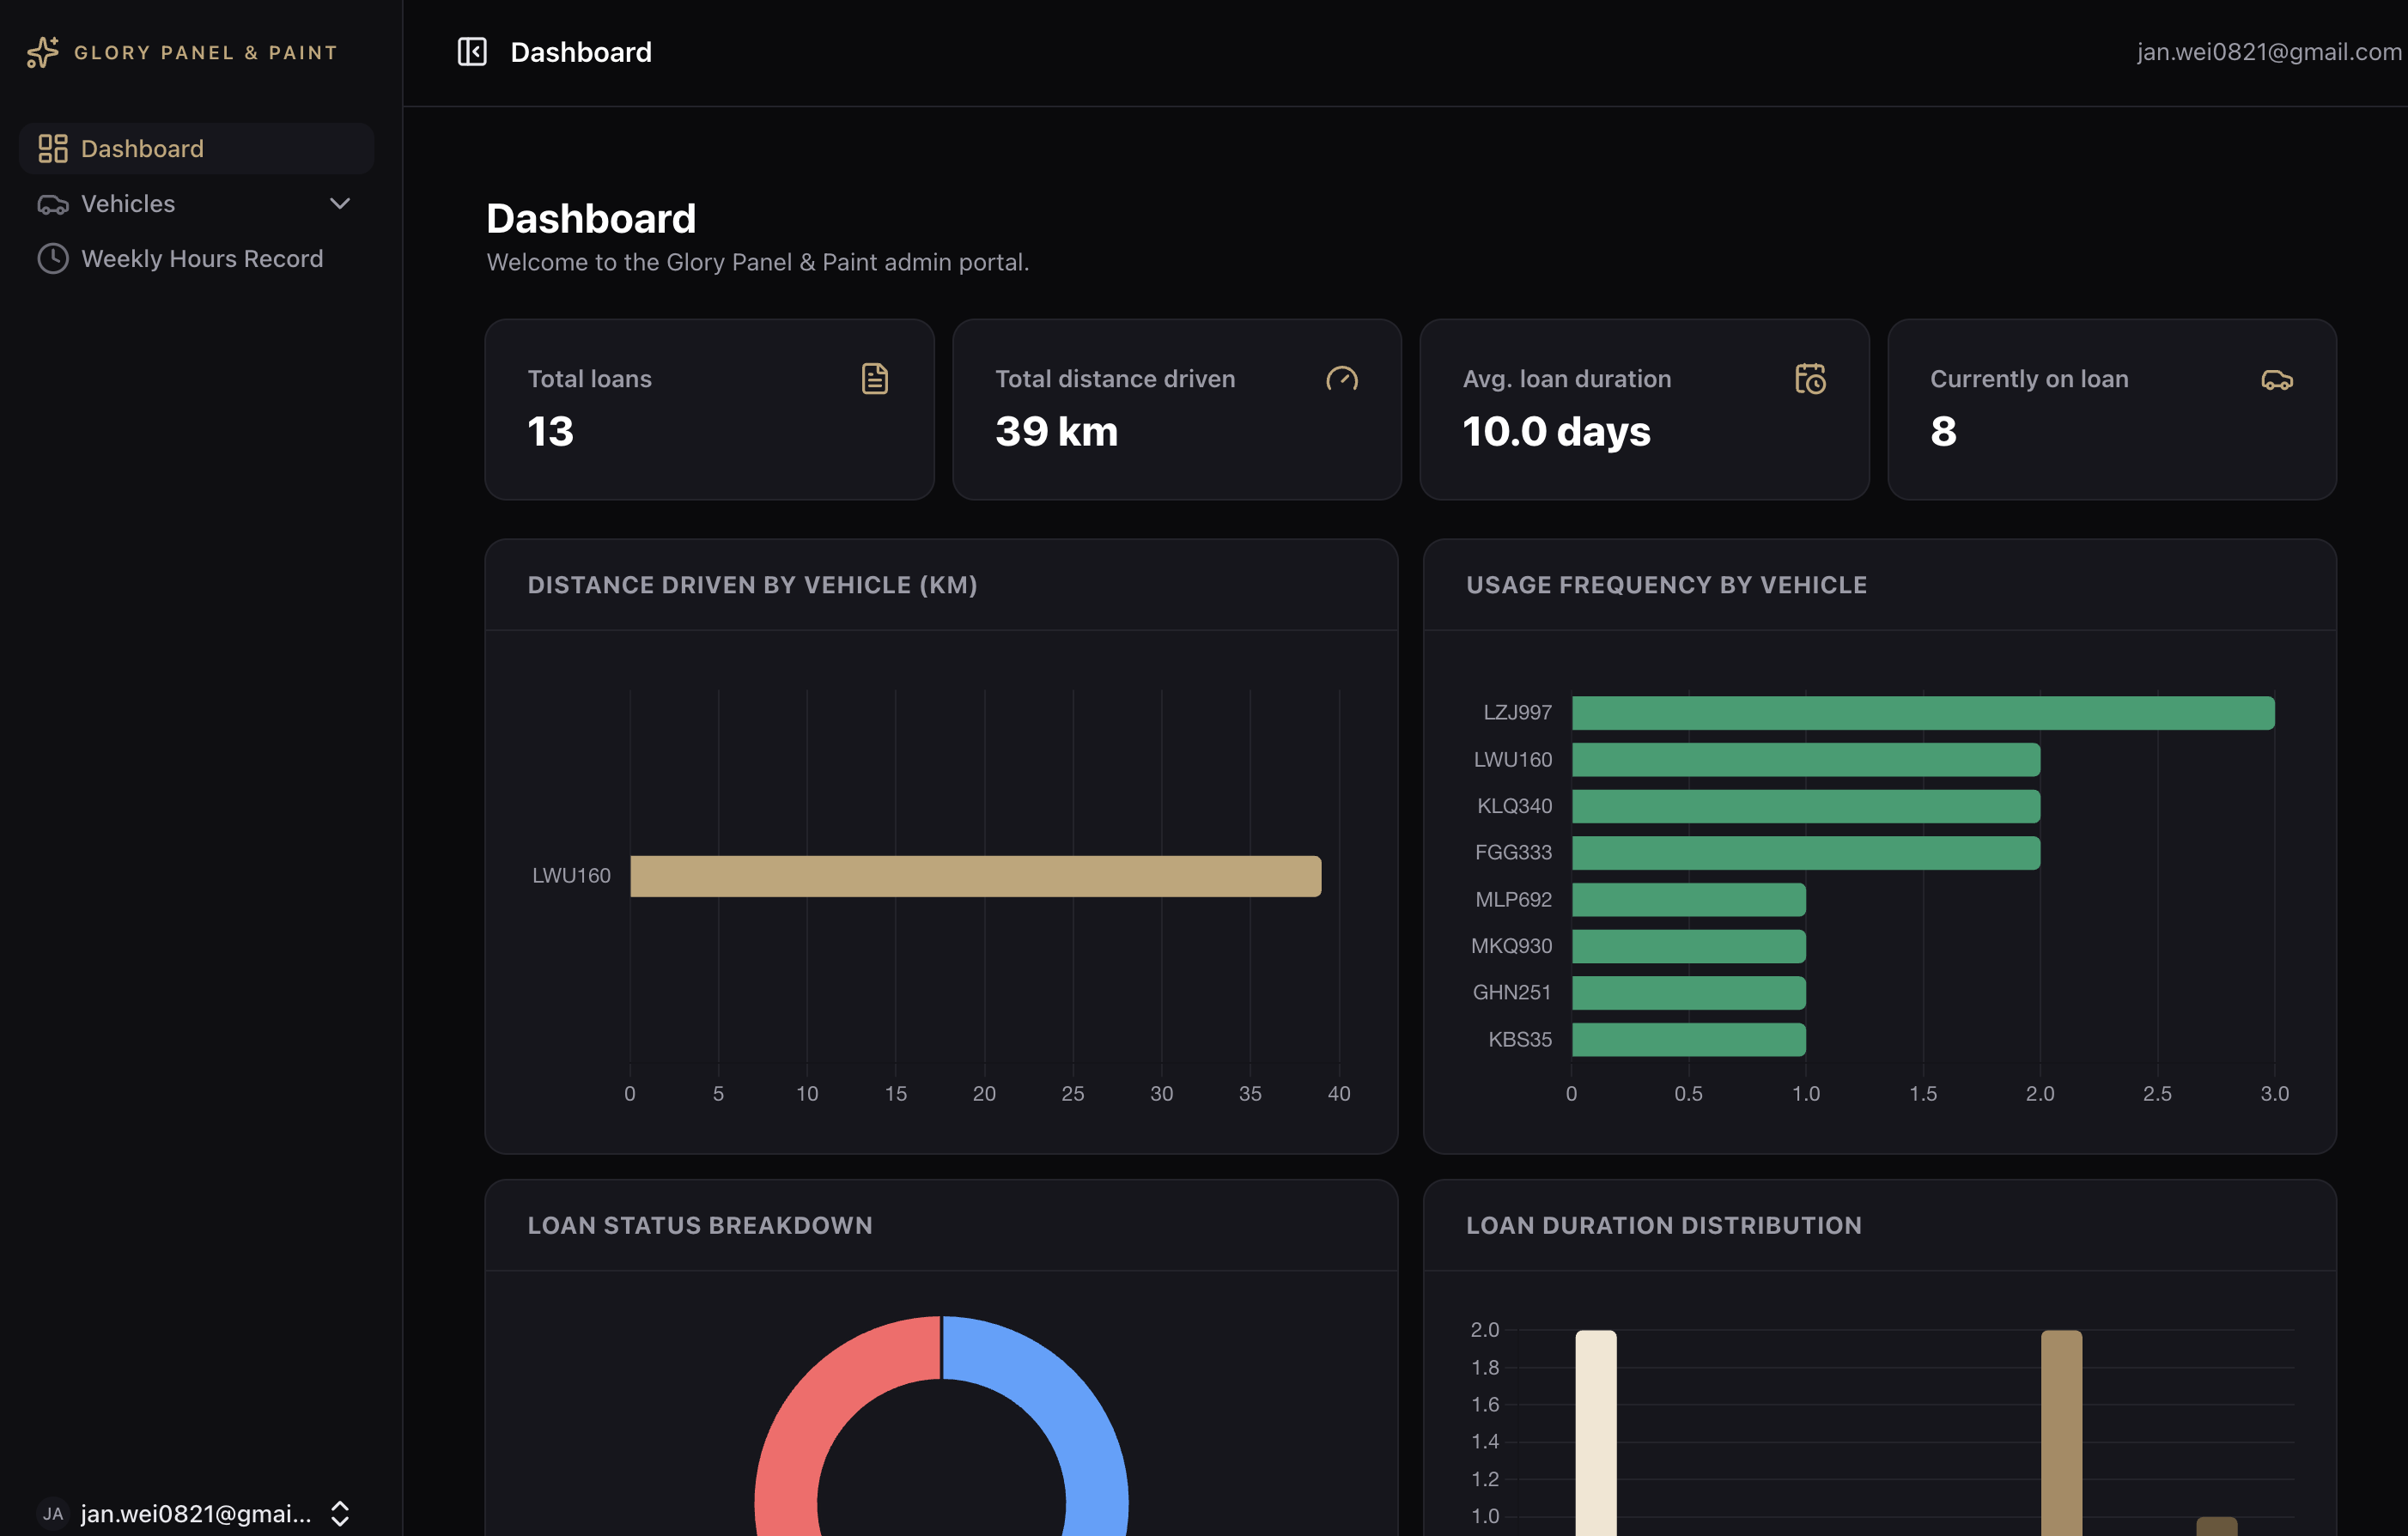Viewport: 2408px width, 1536px height.
Task: Click the Avg. loan duration card label
Action: tap(1567, 379)
